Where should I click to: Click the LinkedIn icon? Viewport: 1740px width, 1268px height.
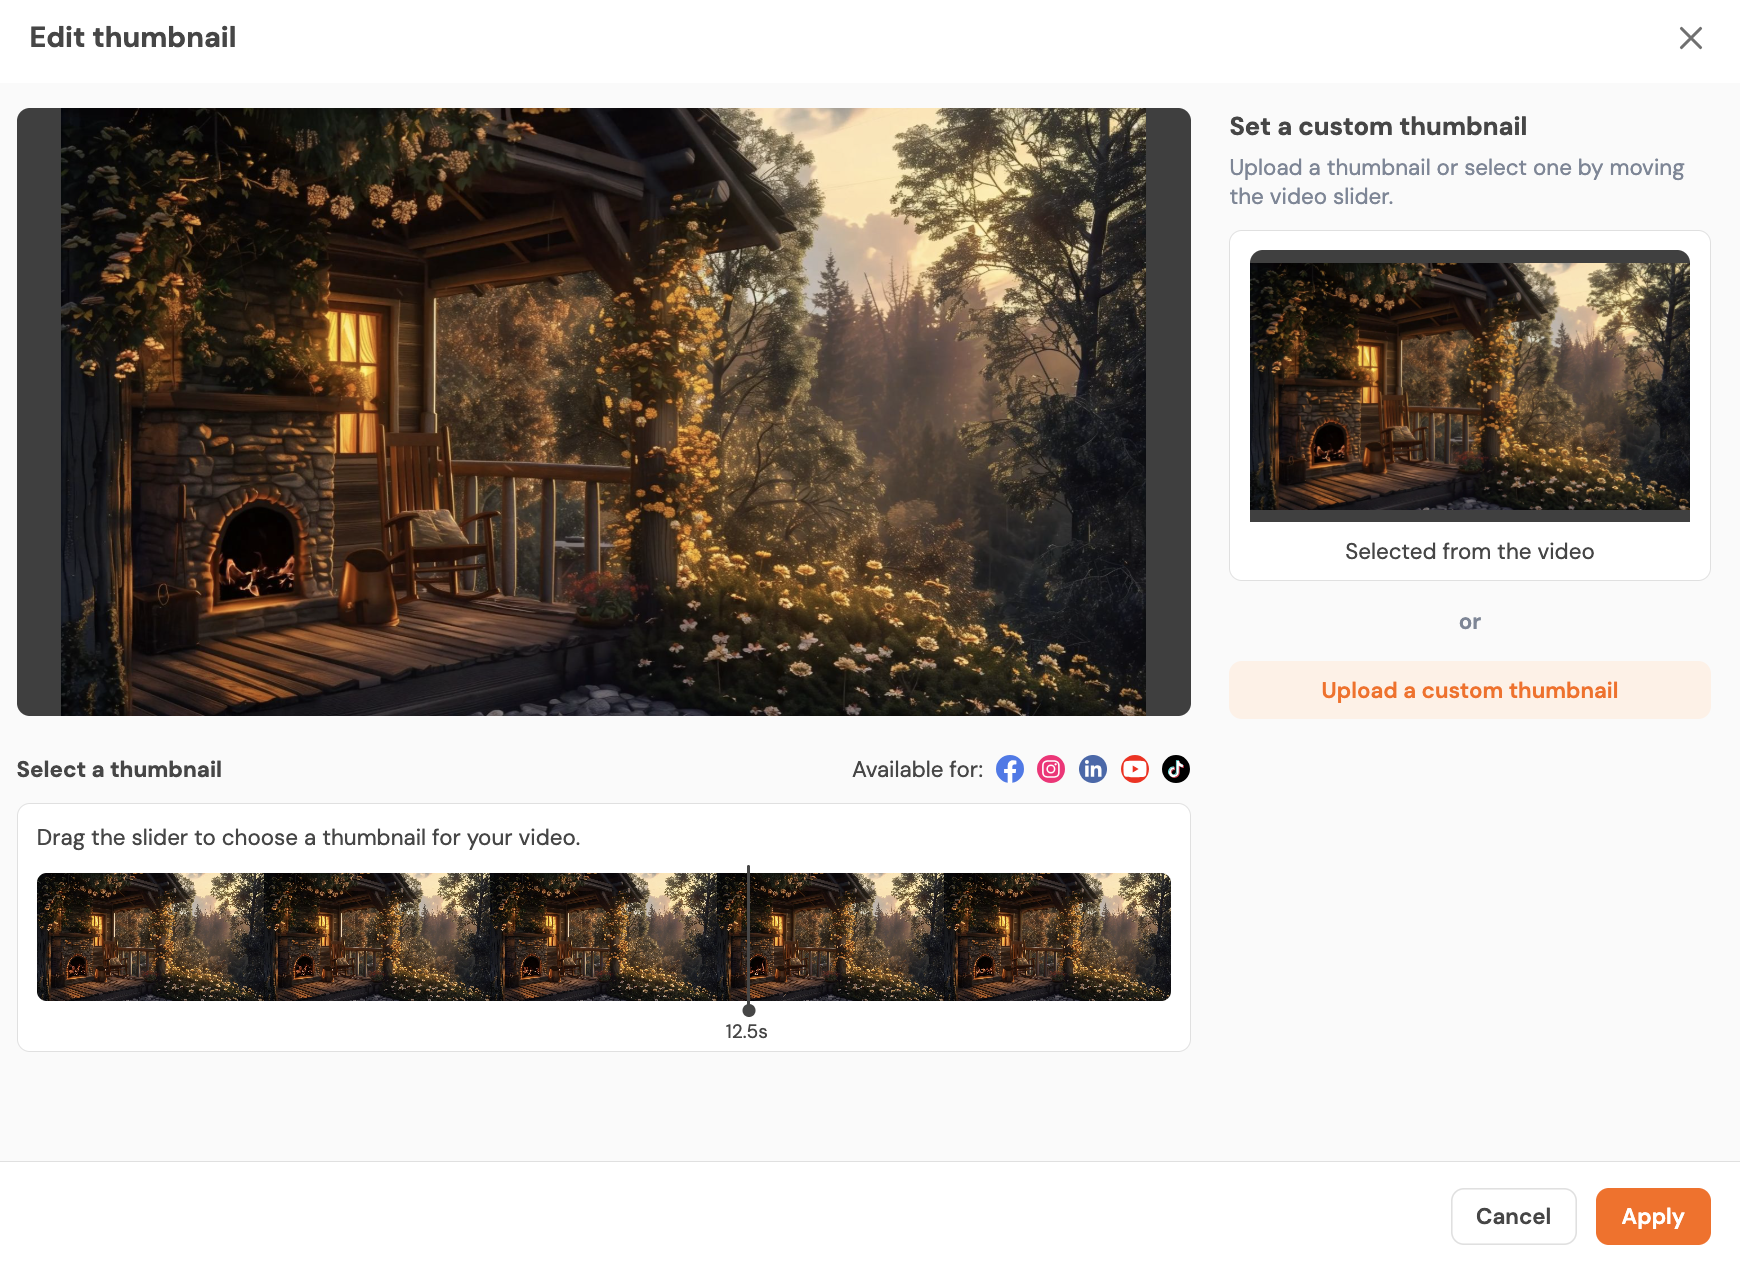[x=1093, y=769]
